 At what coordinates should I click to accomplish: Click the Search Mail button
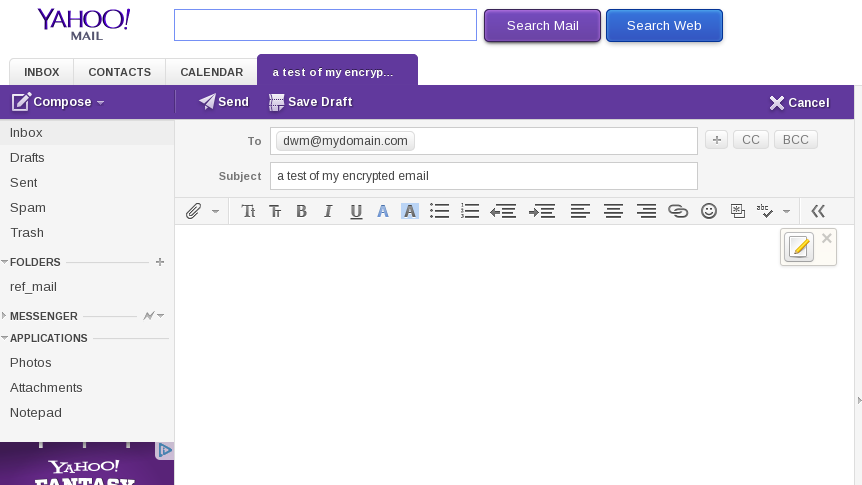coord(542,25)
